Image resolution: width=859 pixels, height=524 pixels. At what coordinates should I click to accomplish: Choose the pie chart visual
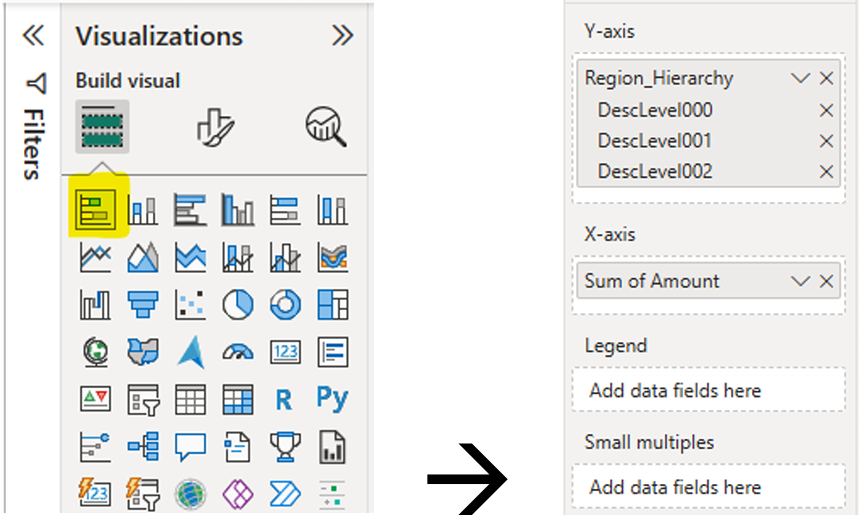[x=238, y=304]
